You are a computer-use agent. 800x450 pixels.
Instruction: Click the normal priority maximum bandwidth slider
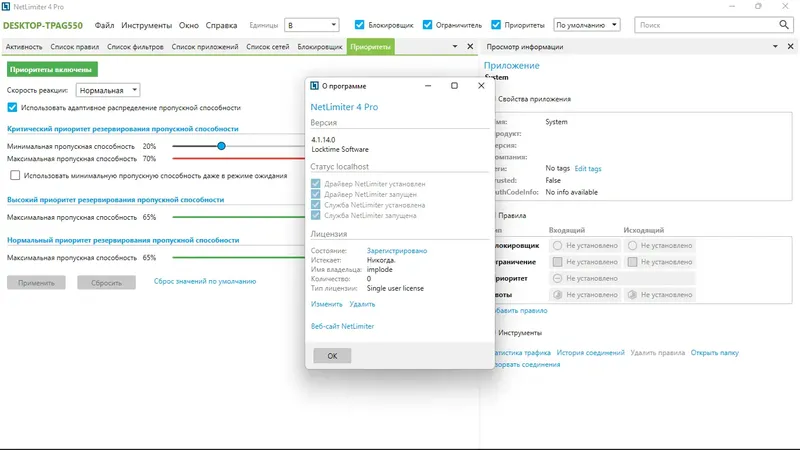[239, 258]
